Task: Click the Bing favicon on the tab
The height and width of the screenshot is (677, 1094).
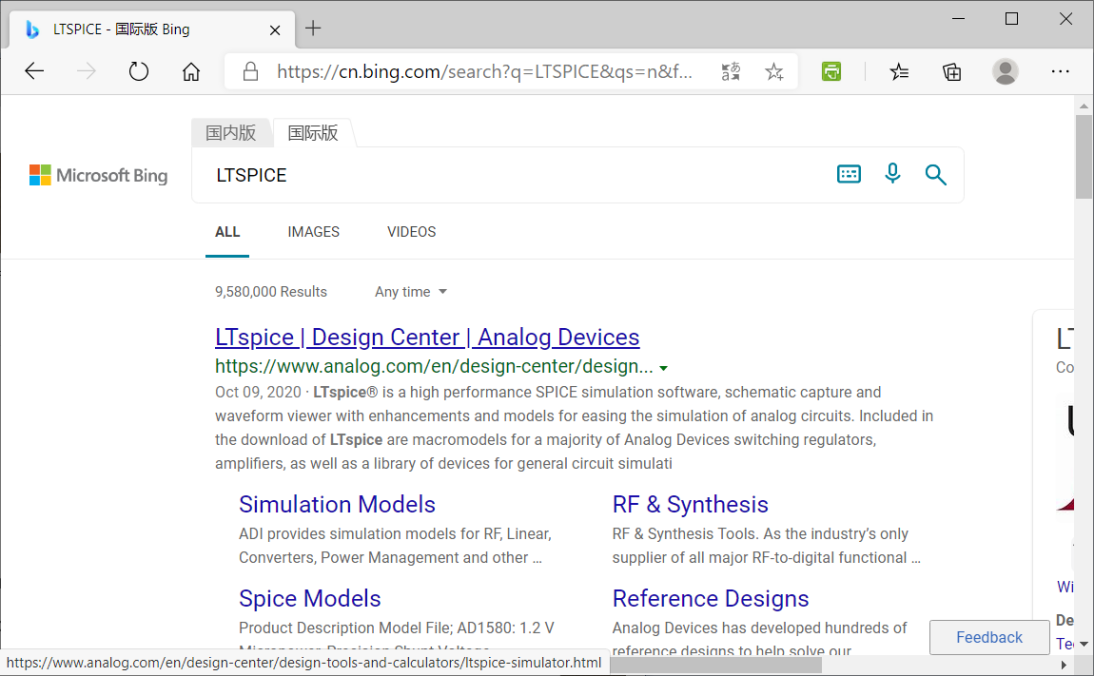Action: point(32,29)
